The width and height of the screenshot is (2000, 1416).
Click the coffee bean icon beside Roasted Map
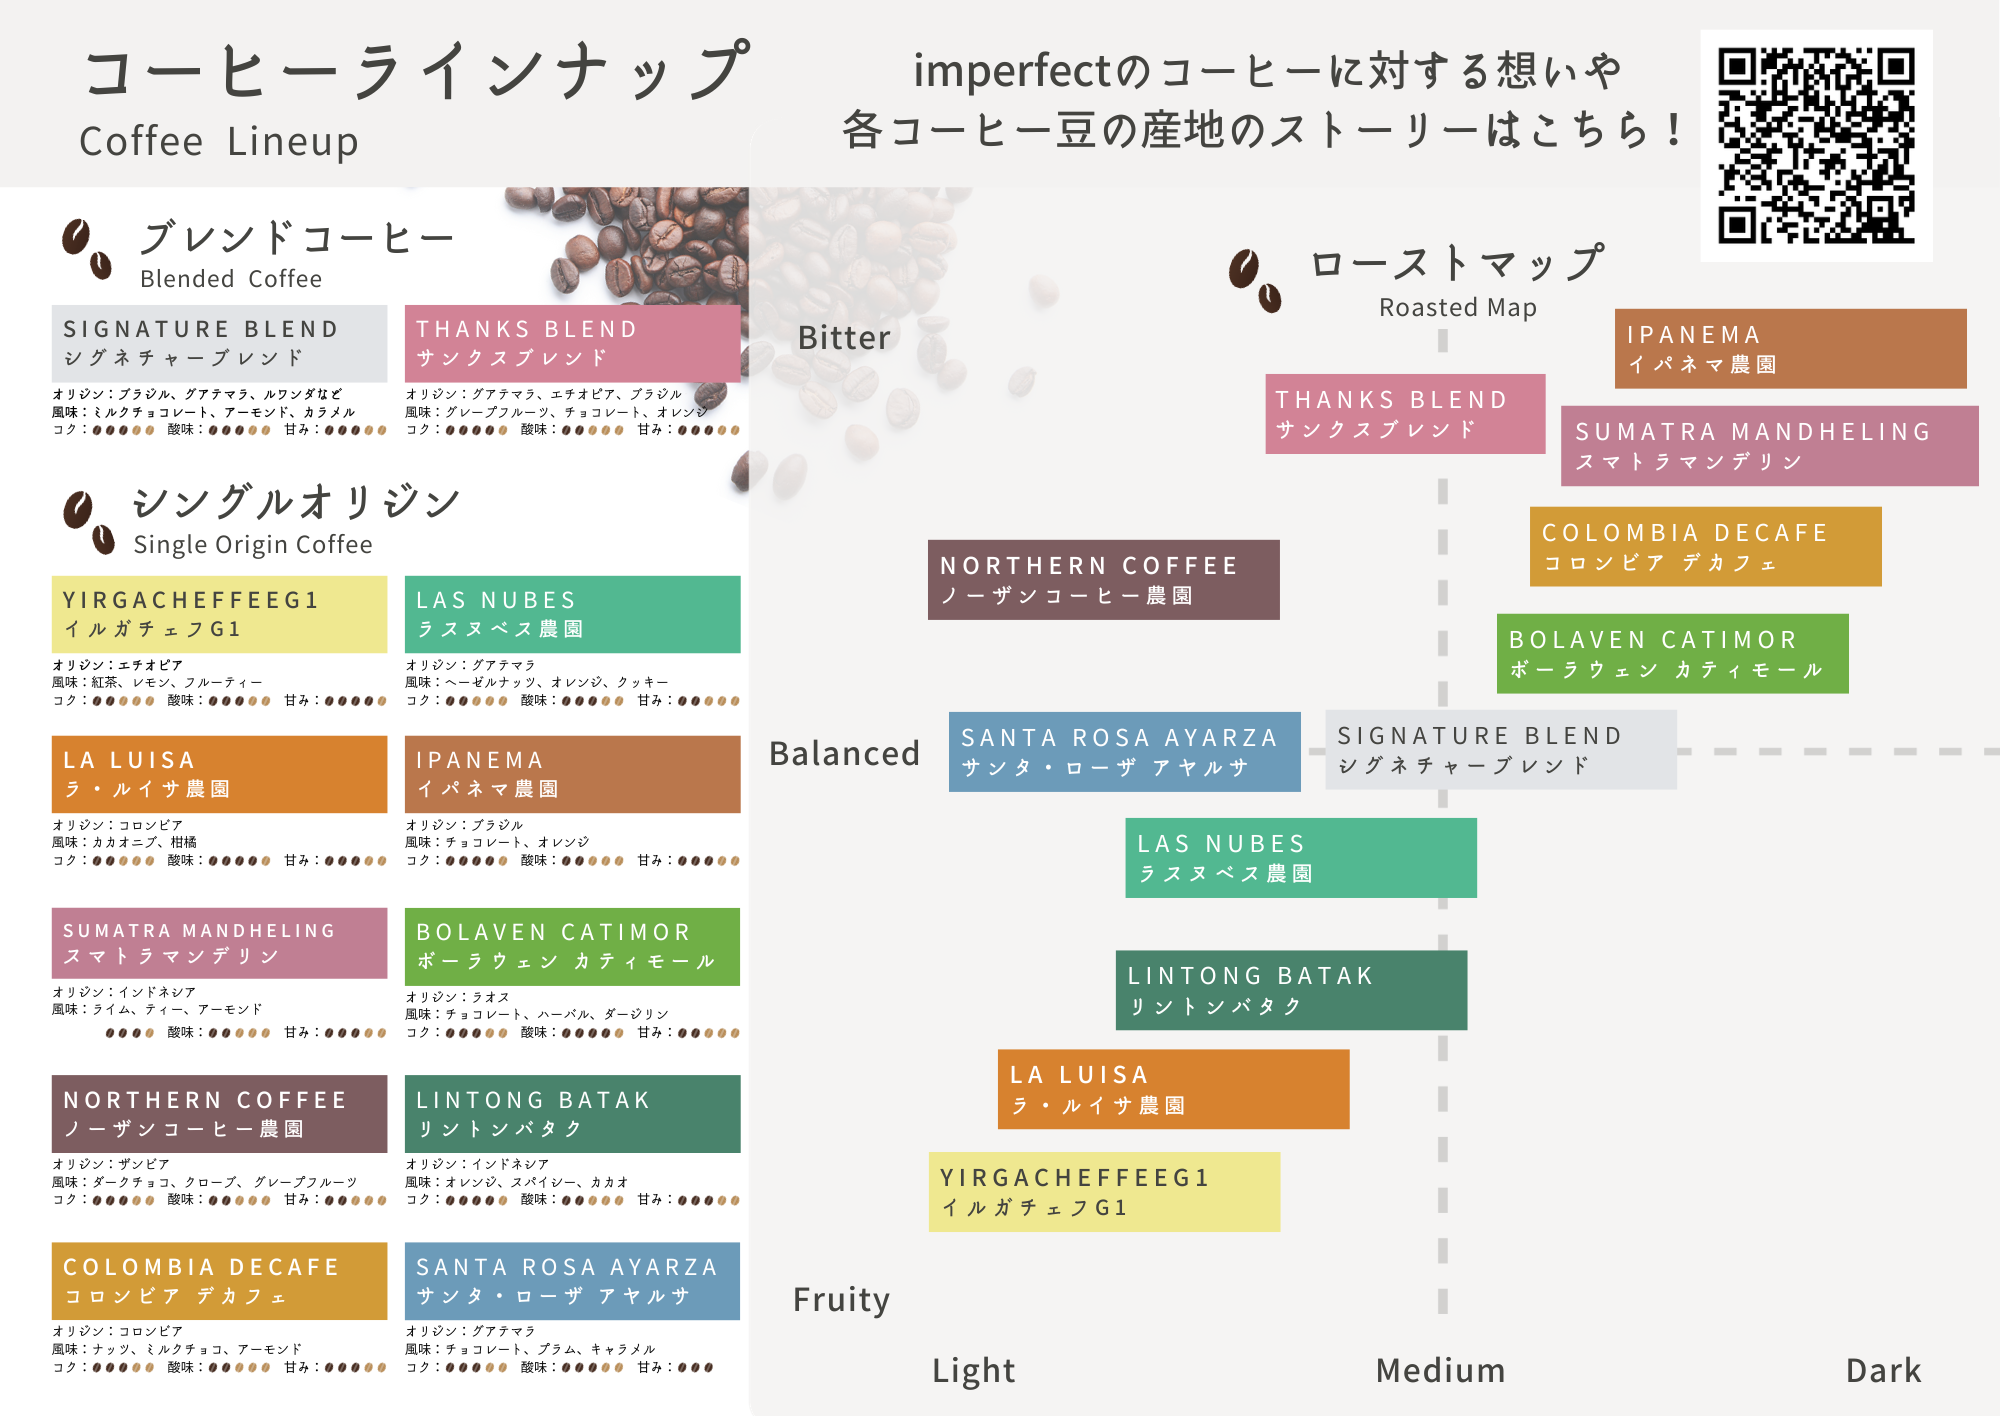coord(1254,281)
